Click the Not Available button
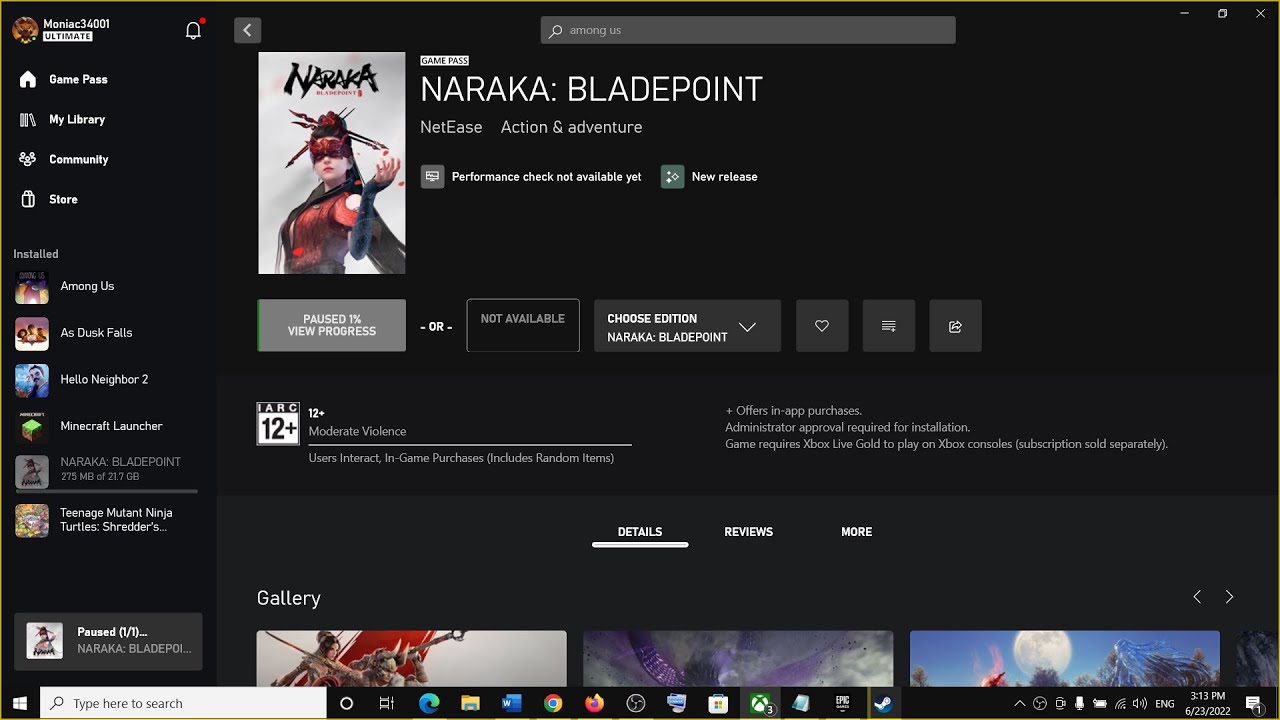This screenshot has height=720, width=1280. (523, 325)
